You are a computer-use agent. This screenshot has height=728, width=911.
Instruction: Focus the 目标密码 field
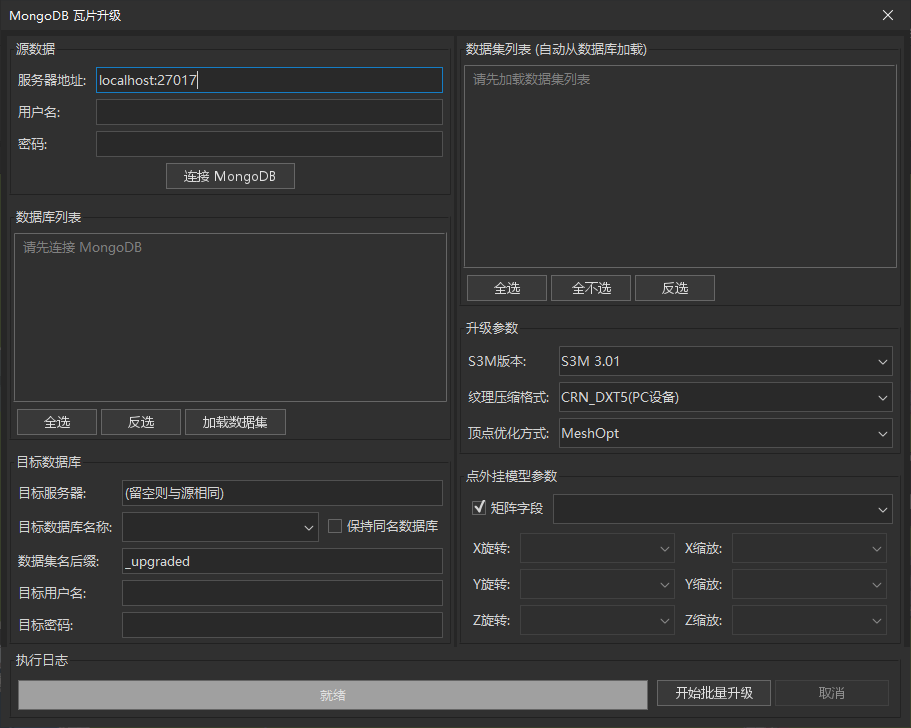282,625
